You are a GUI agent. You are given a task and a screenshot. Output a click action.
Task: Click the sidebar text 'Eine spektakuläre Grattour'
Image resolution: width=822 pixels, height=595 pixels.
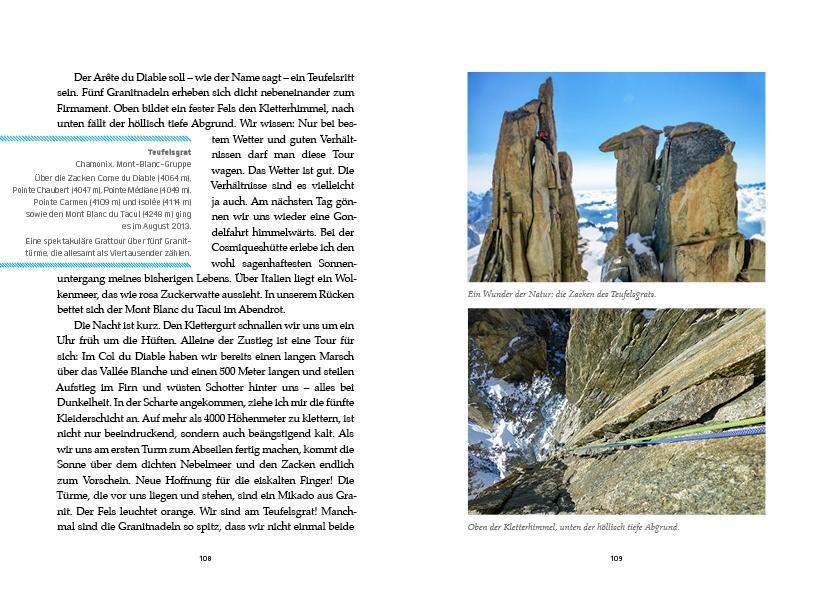[x=109, y=240]
